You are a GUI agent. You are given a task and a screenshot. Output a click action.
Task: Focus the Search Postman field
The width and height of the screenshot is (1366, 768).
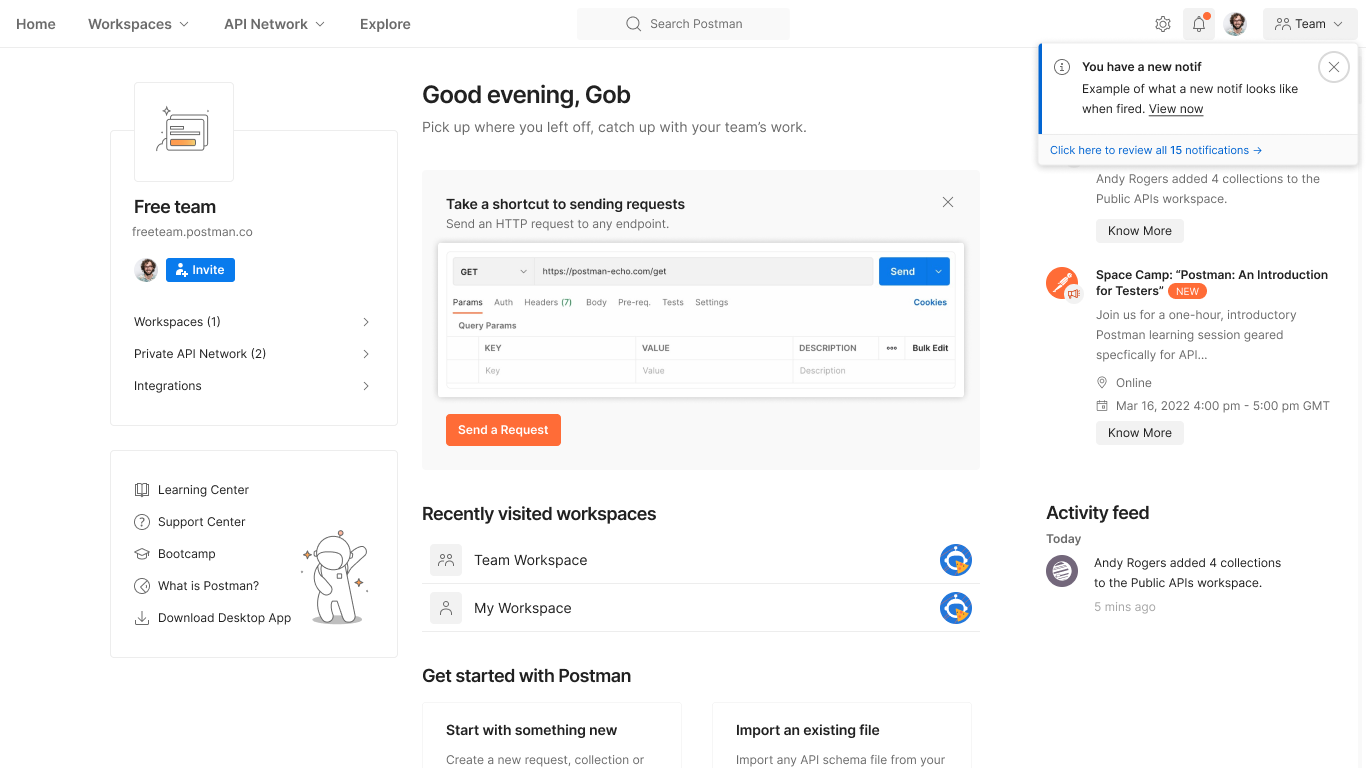[683, 24]
